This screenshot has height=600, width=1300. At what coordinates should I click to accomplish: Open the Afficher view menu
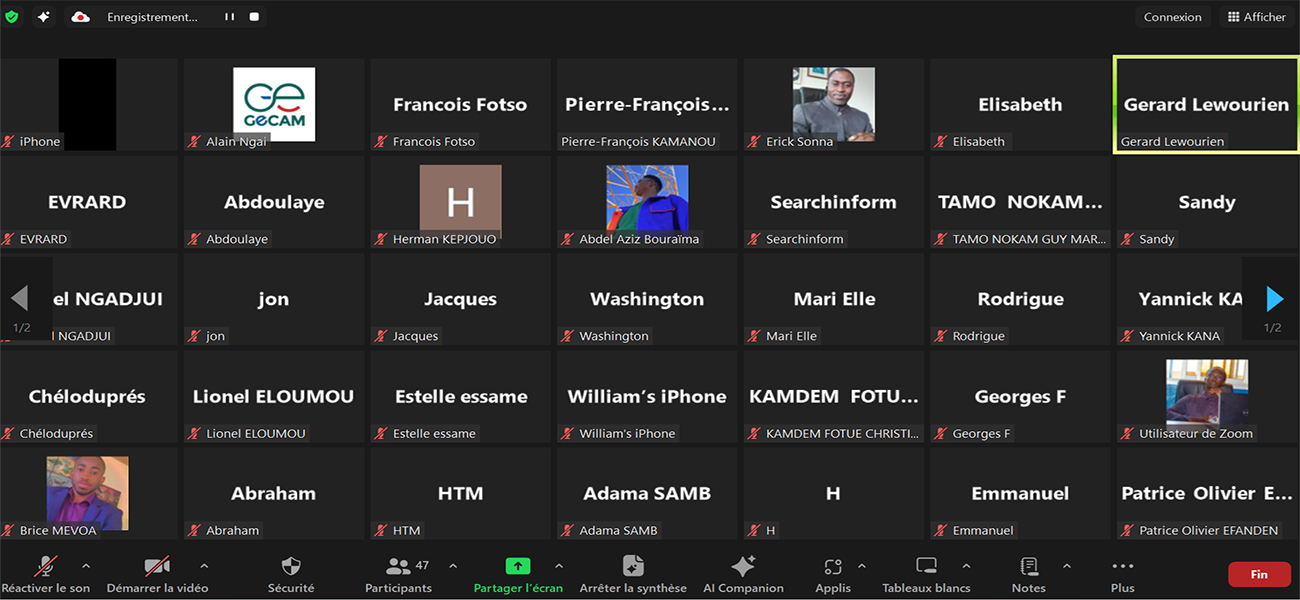(x=1256, y=17)
